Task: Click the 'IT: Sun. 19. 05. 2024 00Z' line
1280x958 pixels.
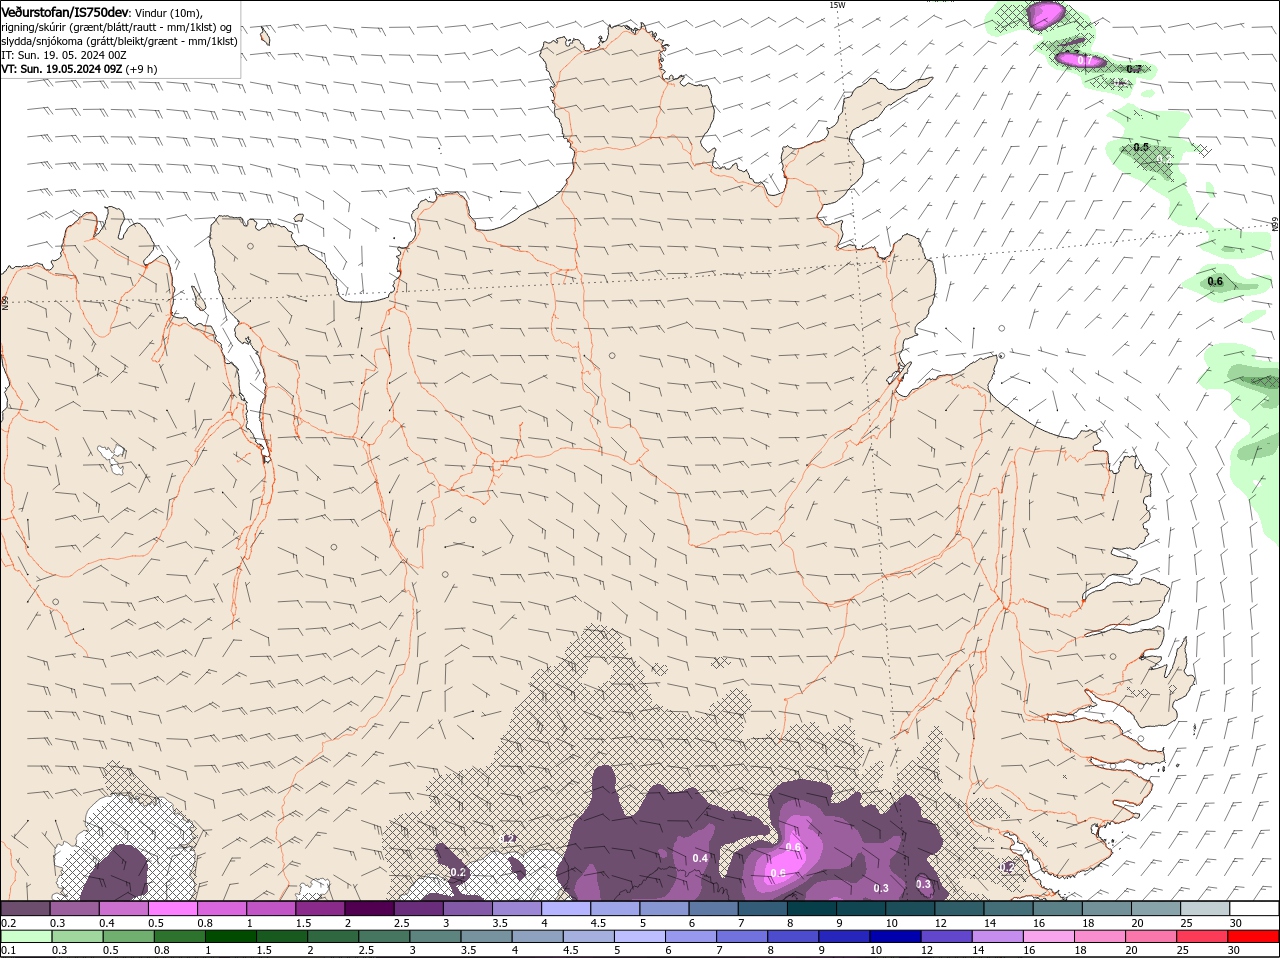Action: coord(63,55)
